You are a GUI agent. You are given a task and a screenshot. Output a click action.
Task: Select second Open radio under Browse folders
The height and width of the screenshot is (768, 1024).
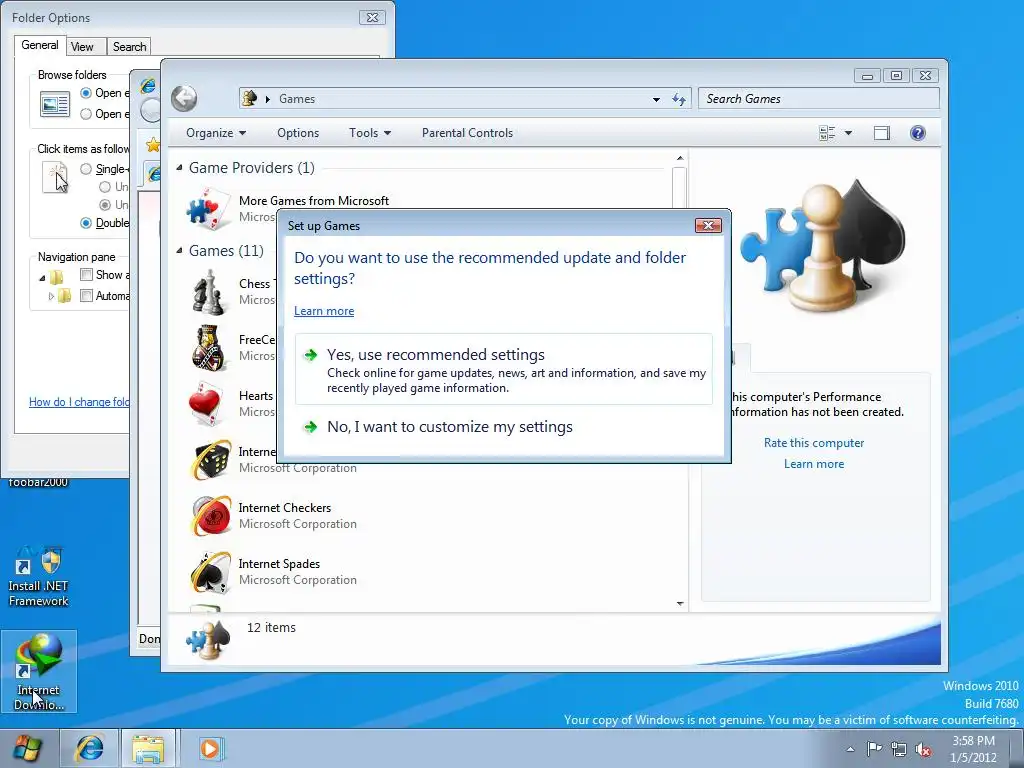tap(86, 114)
